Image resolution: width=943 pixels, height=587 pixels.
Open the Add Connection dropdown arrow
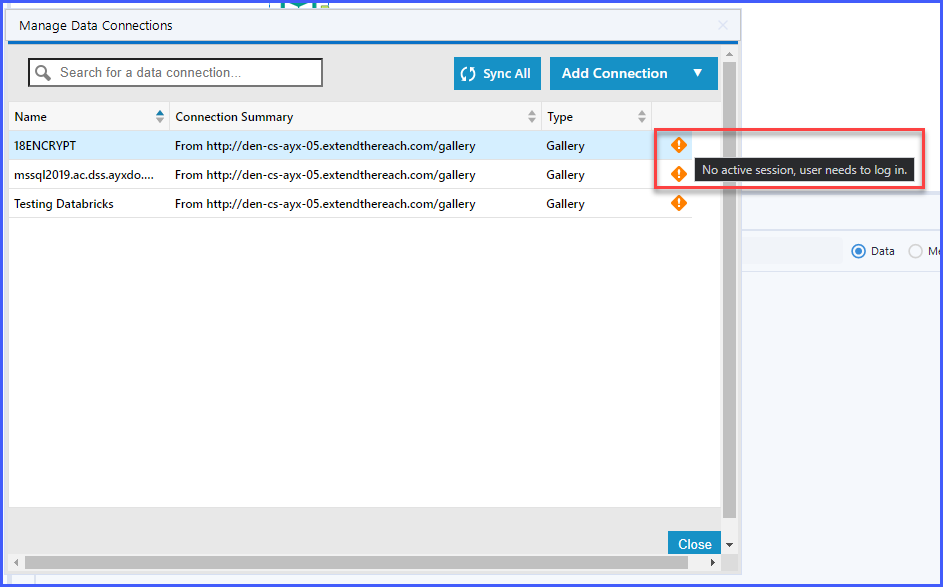coord(698,73)
